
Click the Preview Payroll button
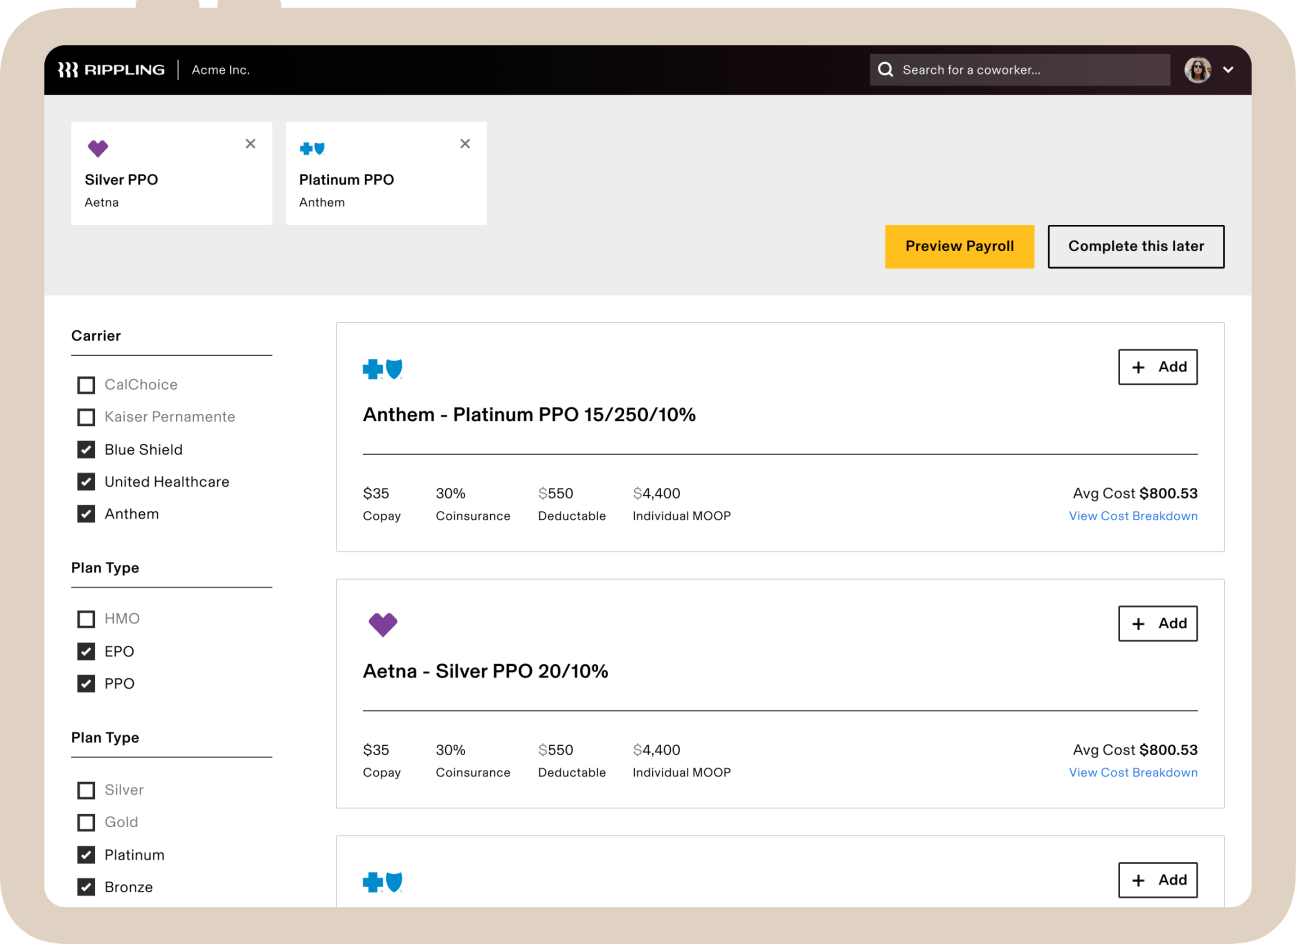point(960,247)
